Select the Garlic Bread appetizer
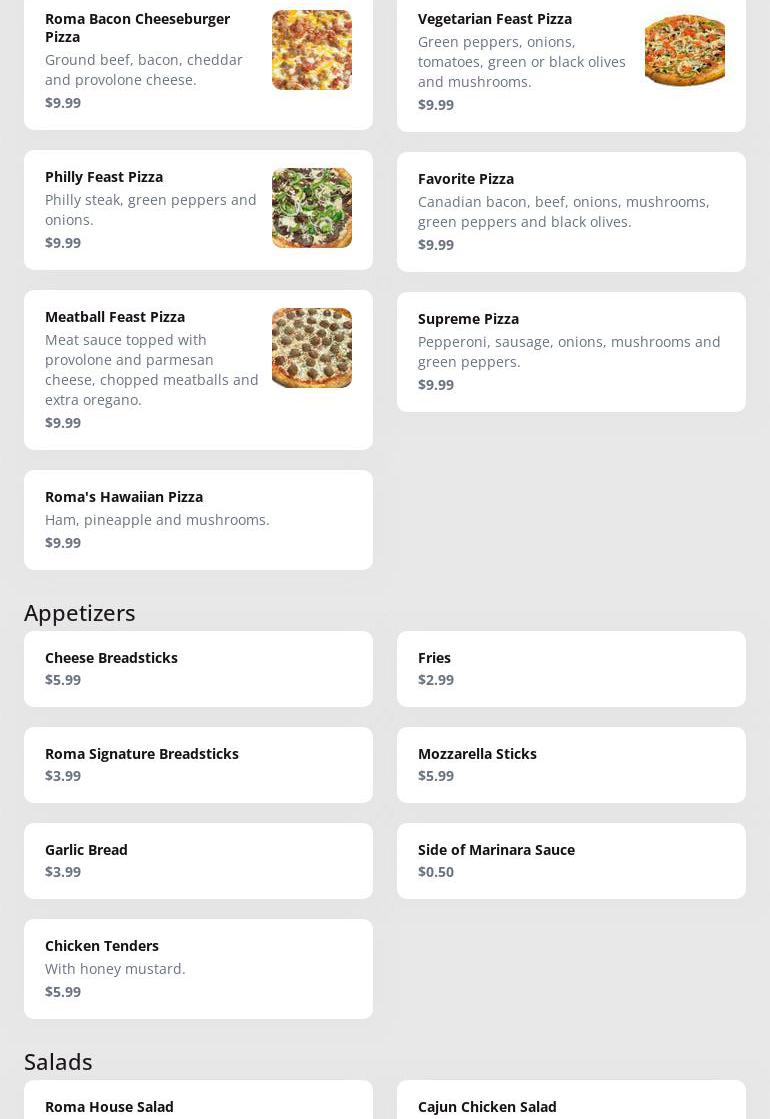770x1119 pixels. click(198, 860)
